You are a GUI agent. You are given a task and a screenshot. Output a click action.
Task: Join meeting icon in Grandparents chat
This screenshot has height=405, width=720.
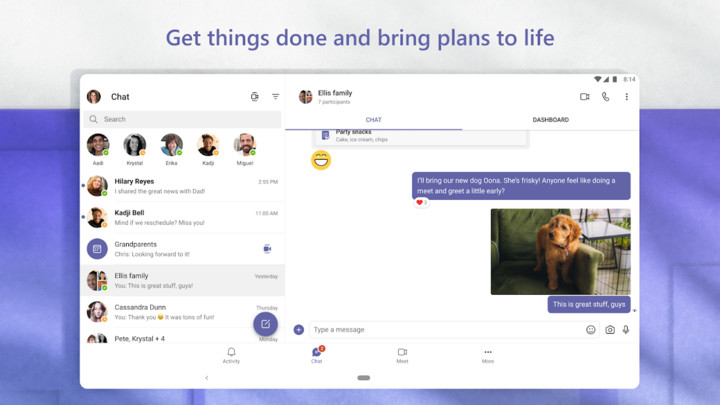click(267, 249)
